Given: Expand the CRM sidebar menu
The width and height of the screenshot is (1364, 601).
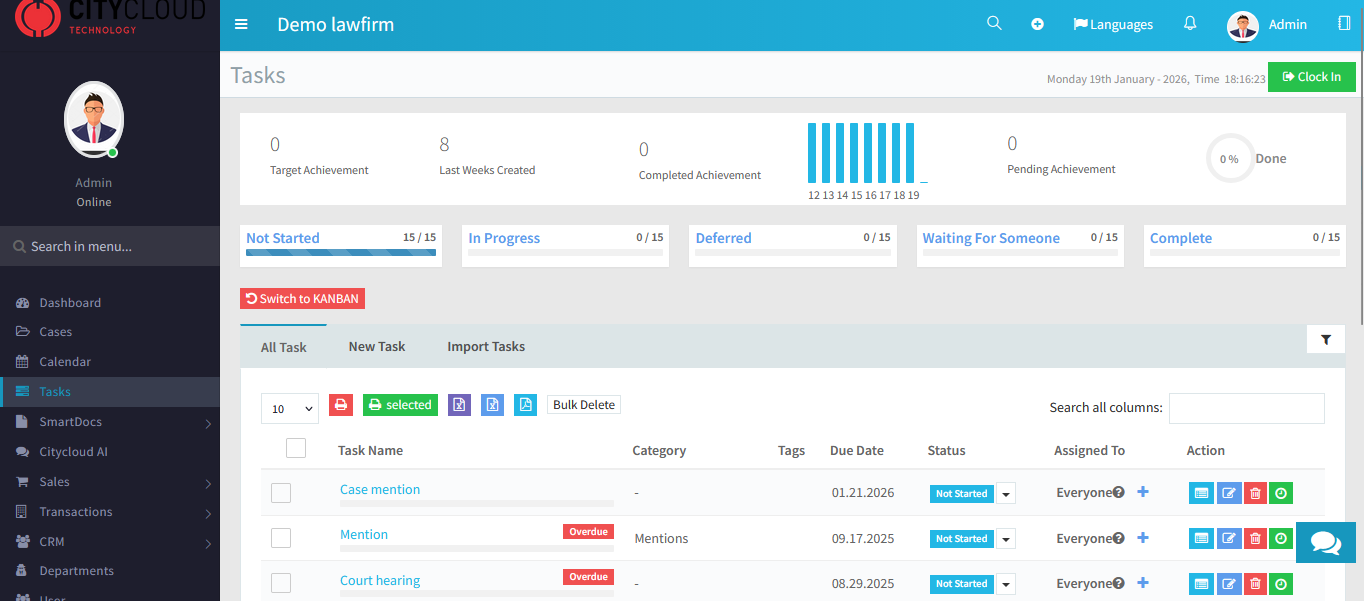Looking at the screenshot, I should [110, 542].
